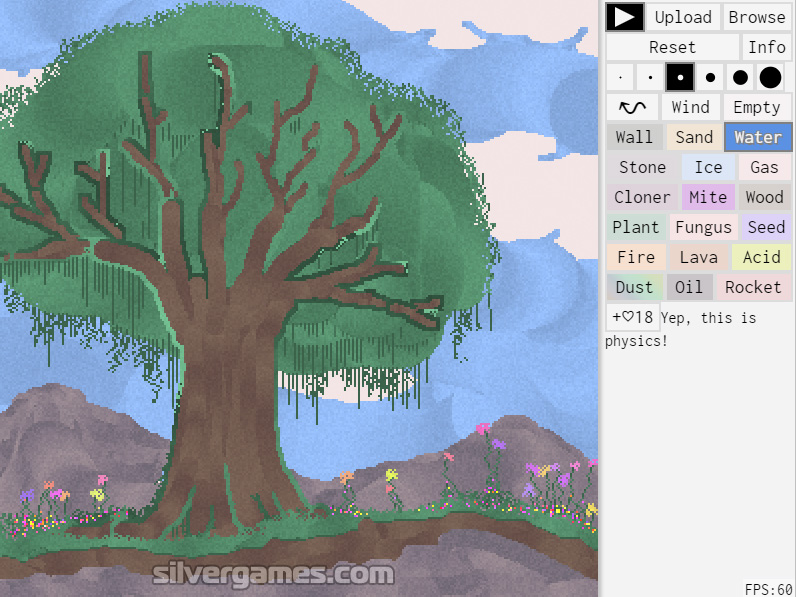Viewport: 796px width, 597px height.
Task: Choose the Empty eraser element
Action: 756,107
